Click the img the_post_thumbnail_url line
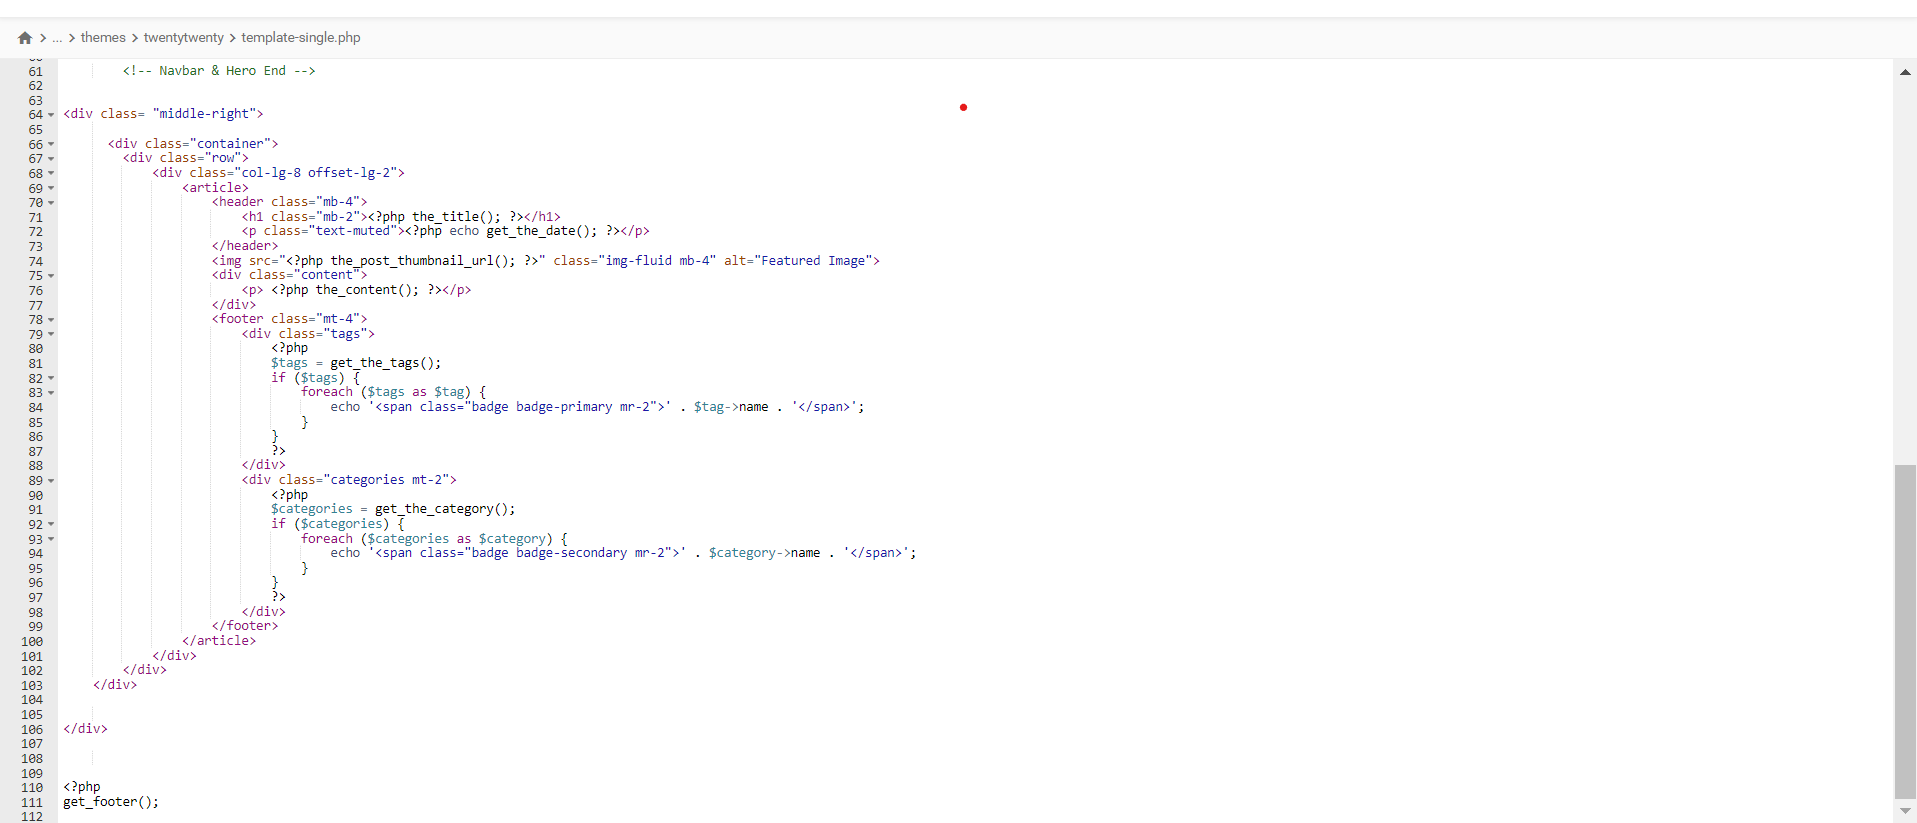This screenshot has height=823, width=1917. [x=546, y=261]
